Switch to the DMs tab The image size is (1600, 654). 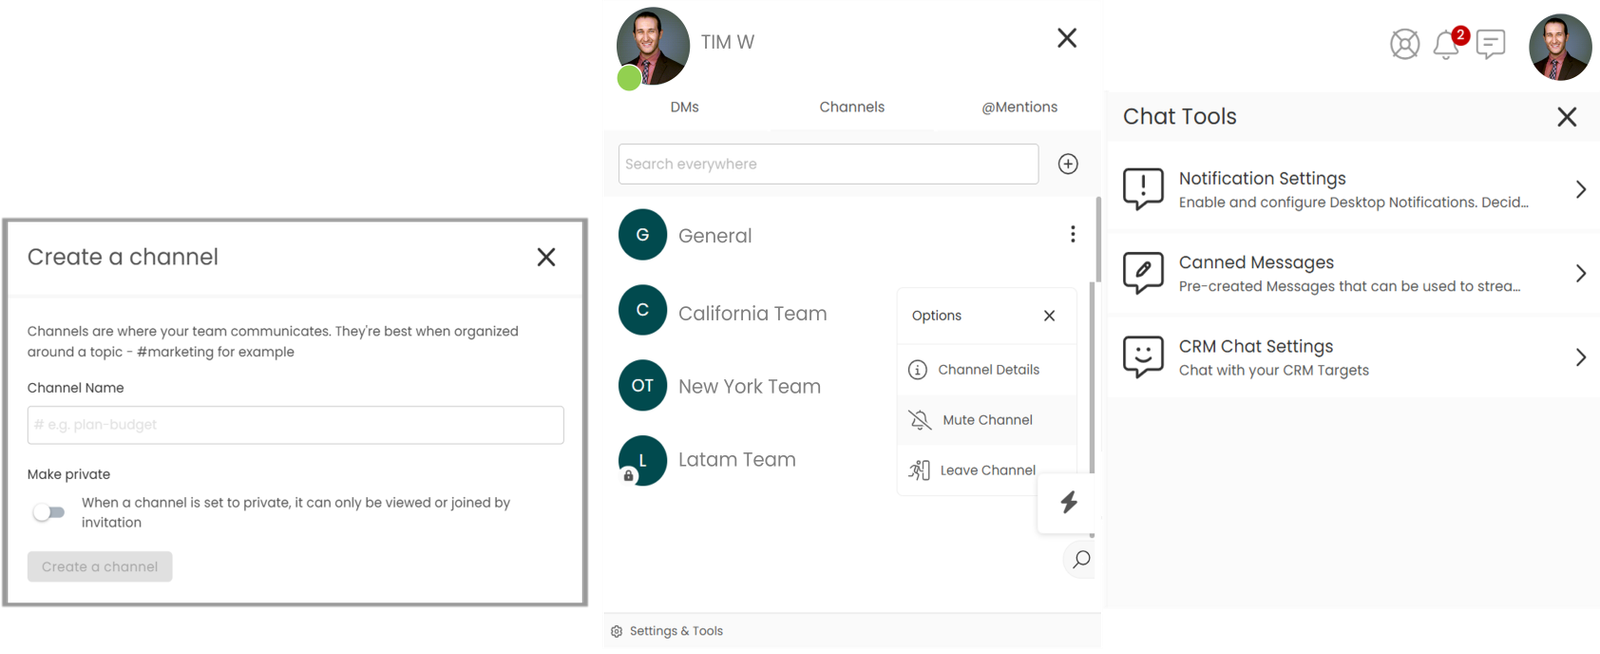(x=685, y=107)
